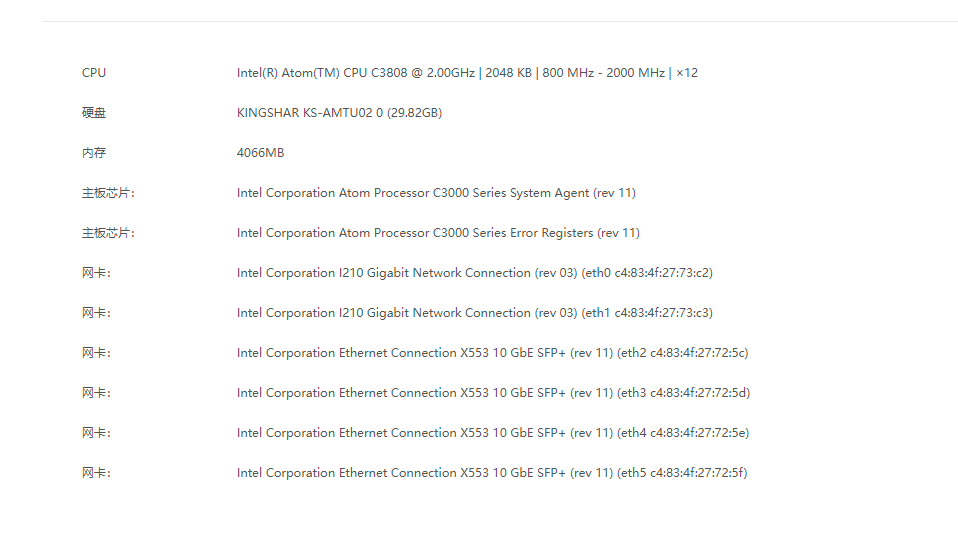Click the 硬盘 label
The image size is (958, 548).
pos(94,113)
